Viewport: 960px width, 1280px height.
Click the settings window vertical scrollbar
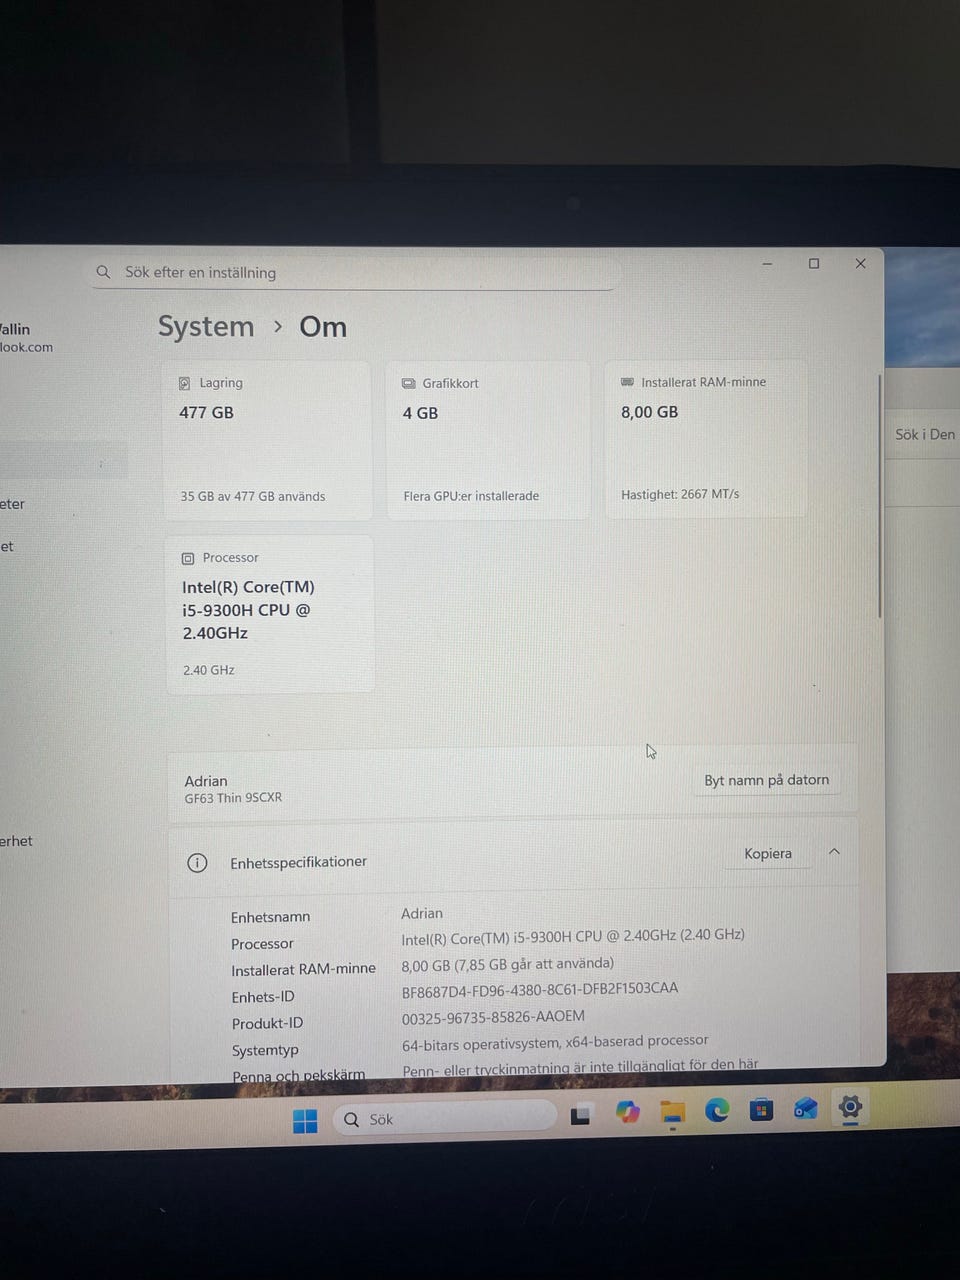point(880,497)
